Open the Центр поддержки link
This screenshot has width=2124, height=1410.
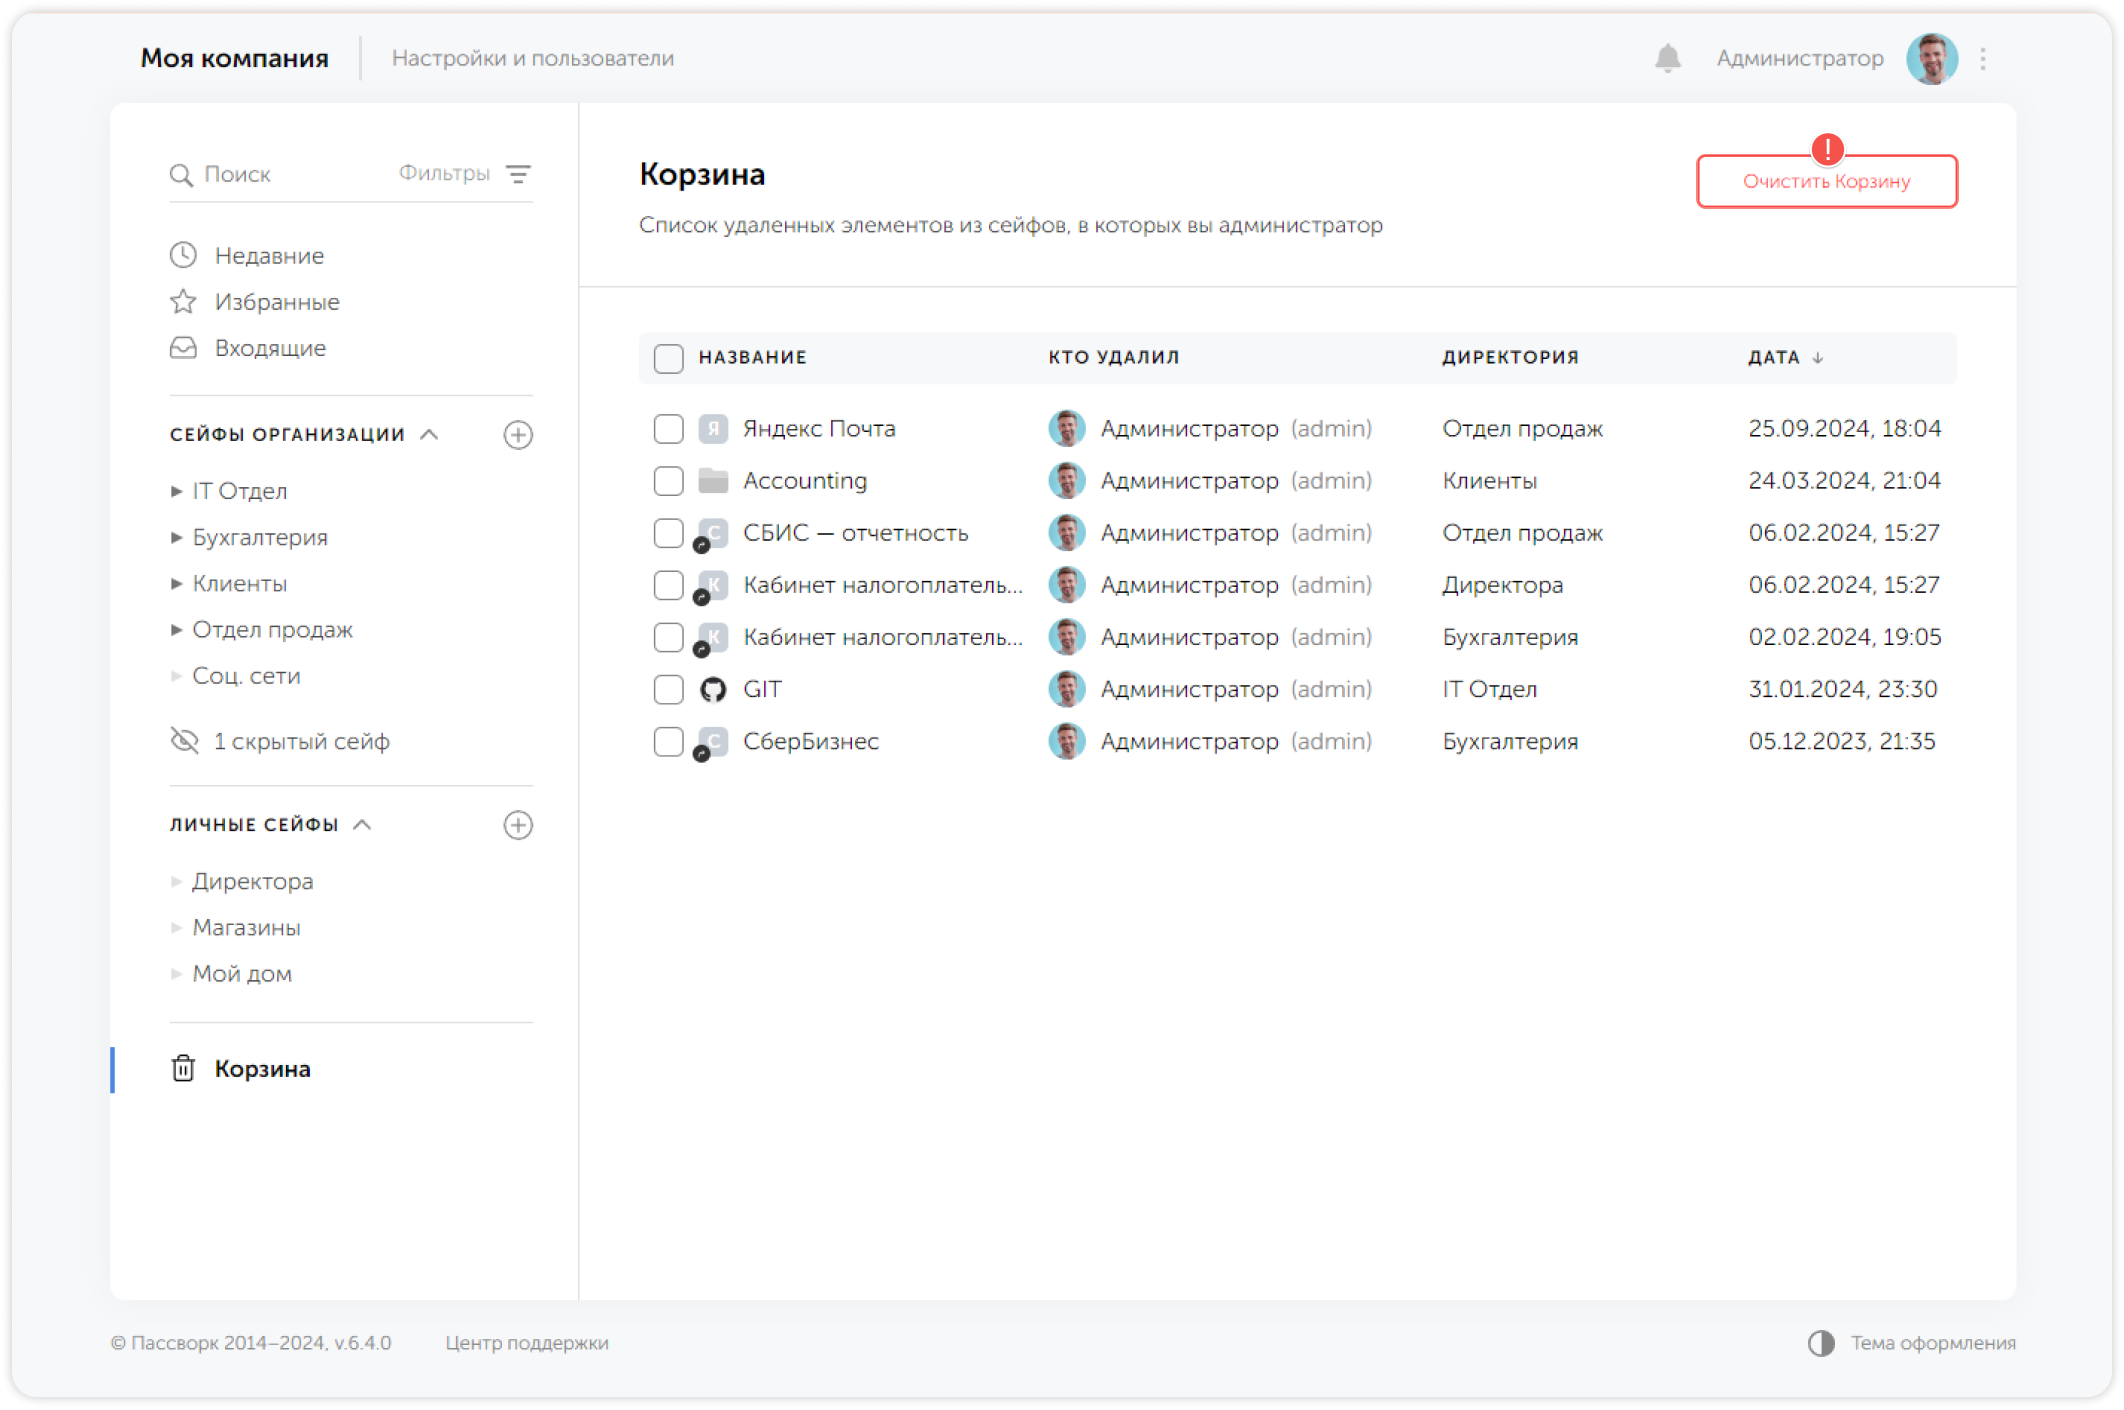pyautogui.click(x=526, y=1343)
